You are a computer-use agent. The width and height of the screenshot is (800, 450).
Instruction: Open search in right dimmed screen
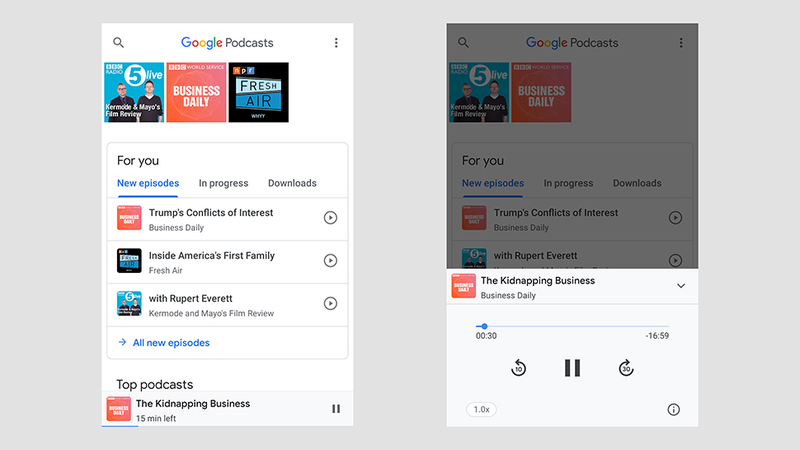click(463, 42)
